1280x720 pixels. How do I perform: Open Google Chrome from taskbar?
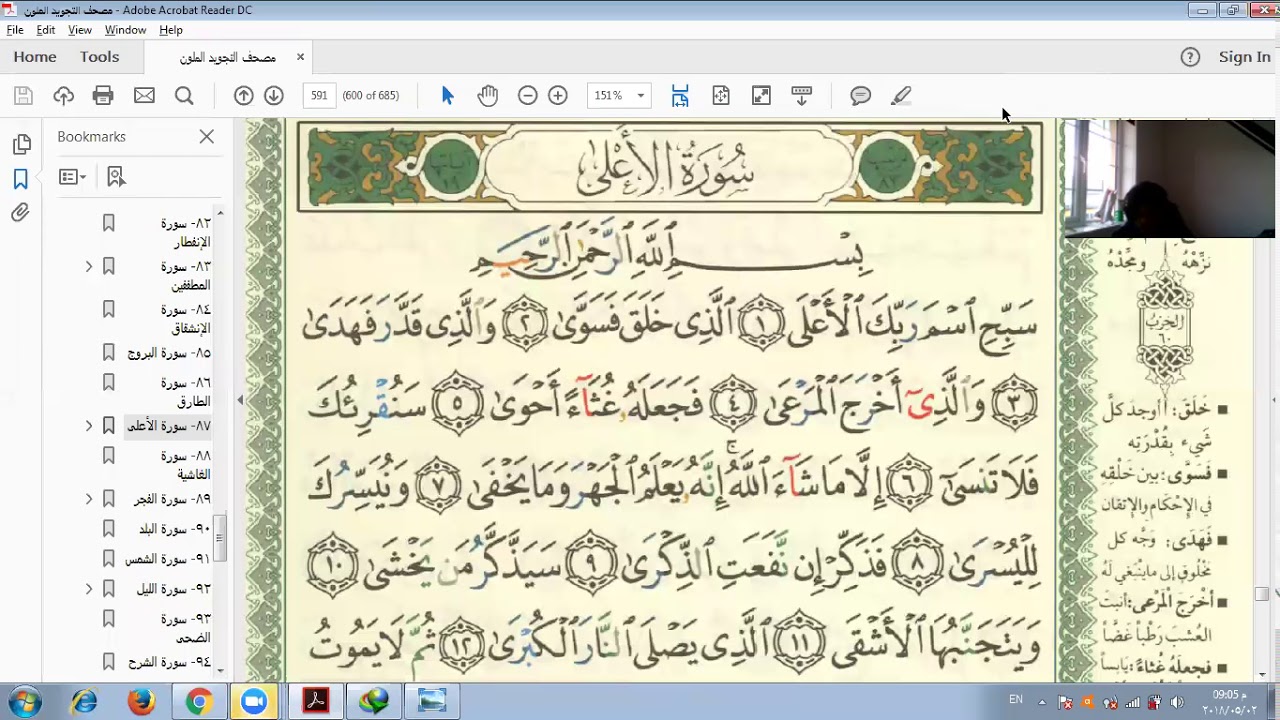click(x=199, y=702)
